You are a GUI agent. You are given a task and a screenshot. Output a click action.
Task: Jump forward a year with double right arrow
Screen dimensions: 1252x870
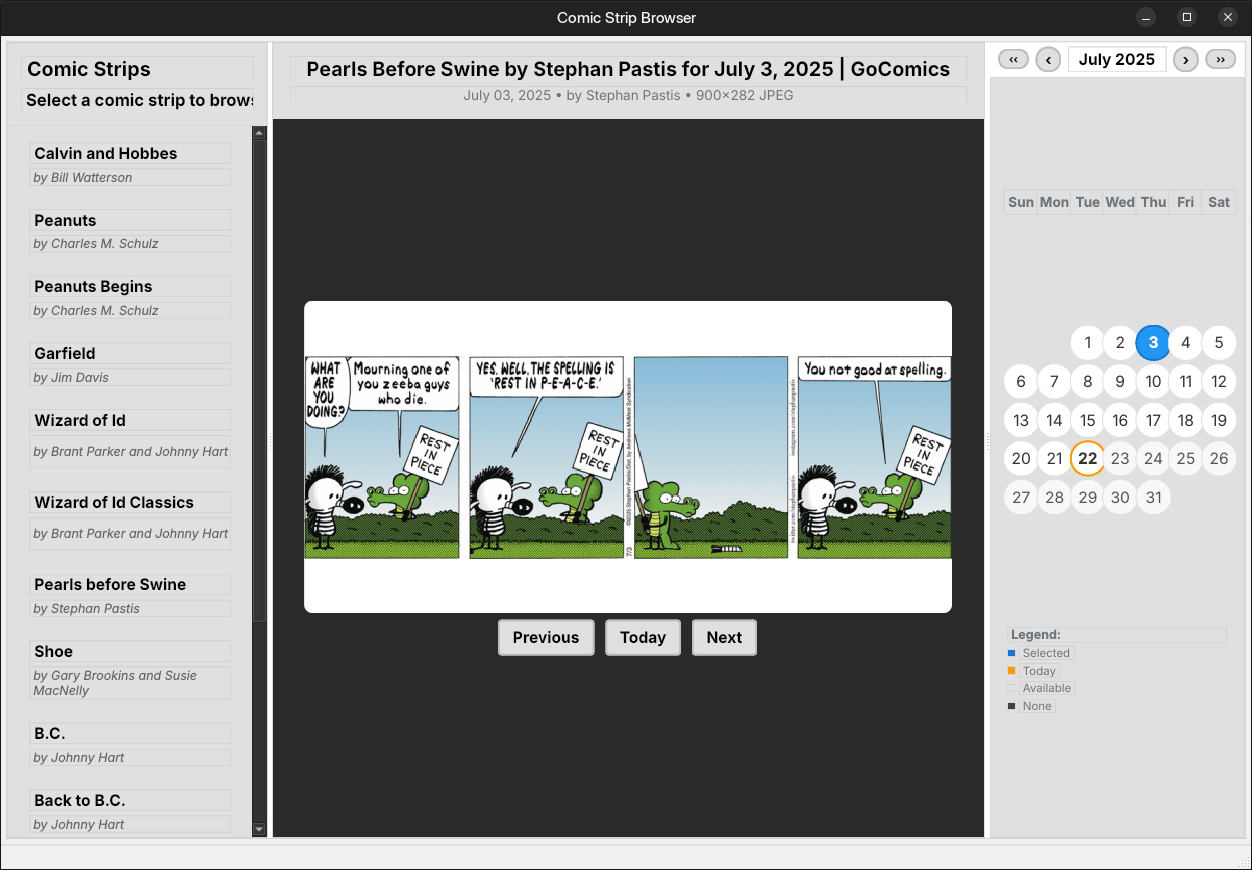coord(1220,60)
